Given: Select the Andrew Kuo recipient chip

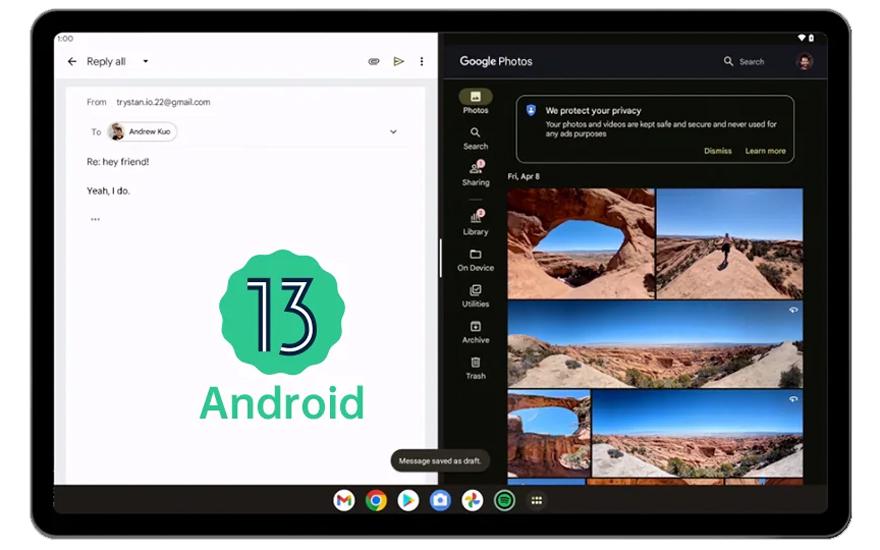Looking at the screenshot, I should point(142,132).
